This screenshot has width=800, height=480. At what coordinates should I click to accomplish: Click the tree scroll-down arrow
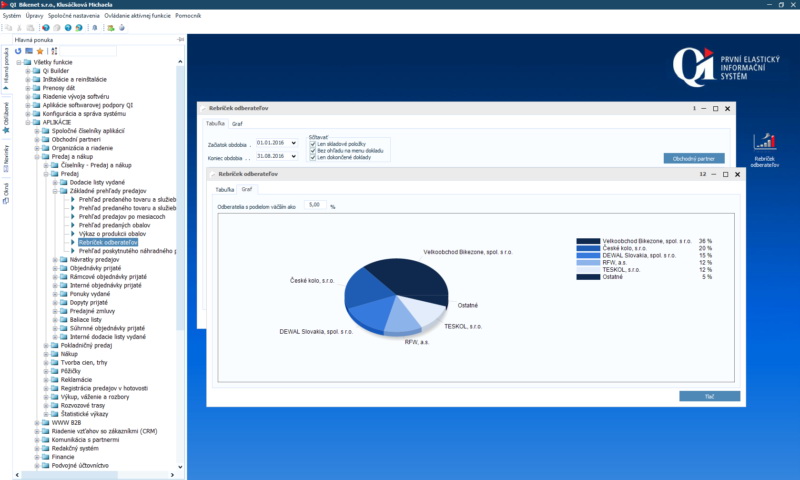[180, 466]
